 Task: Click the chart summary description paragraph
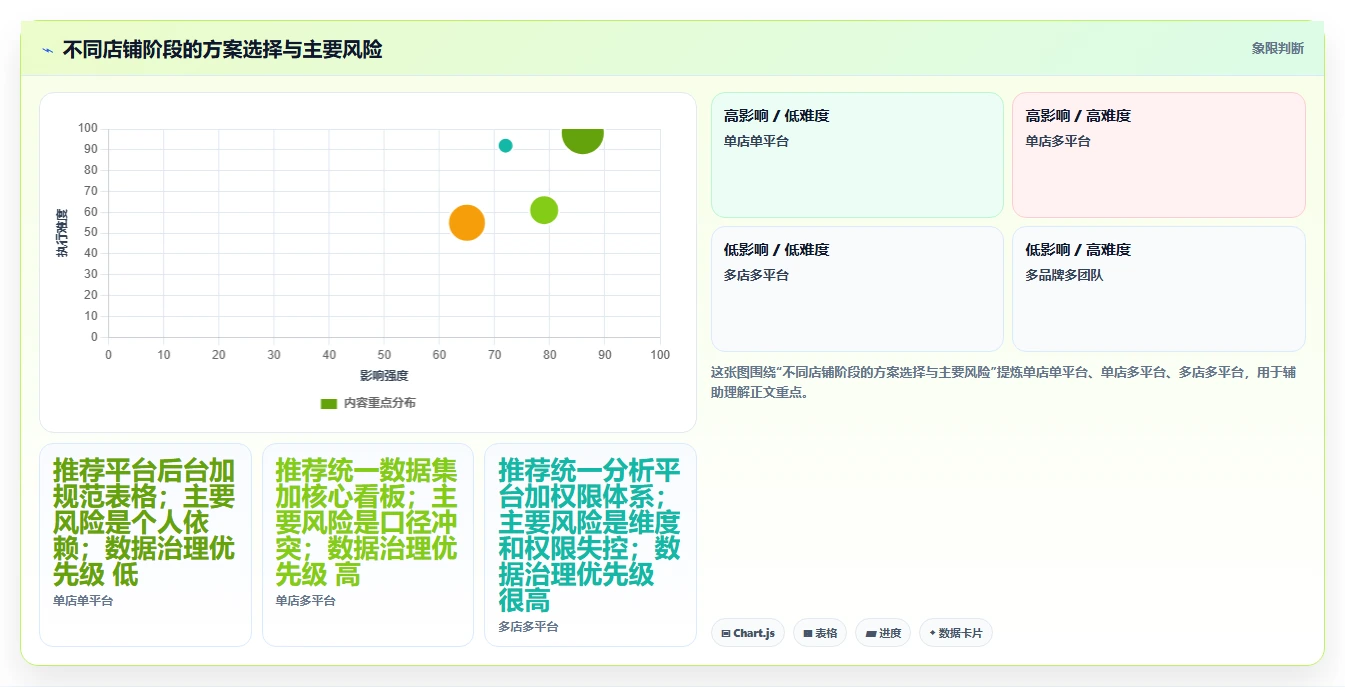(x=1003, y=382)
